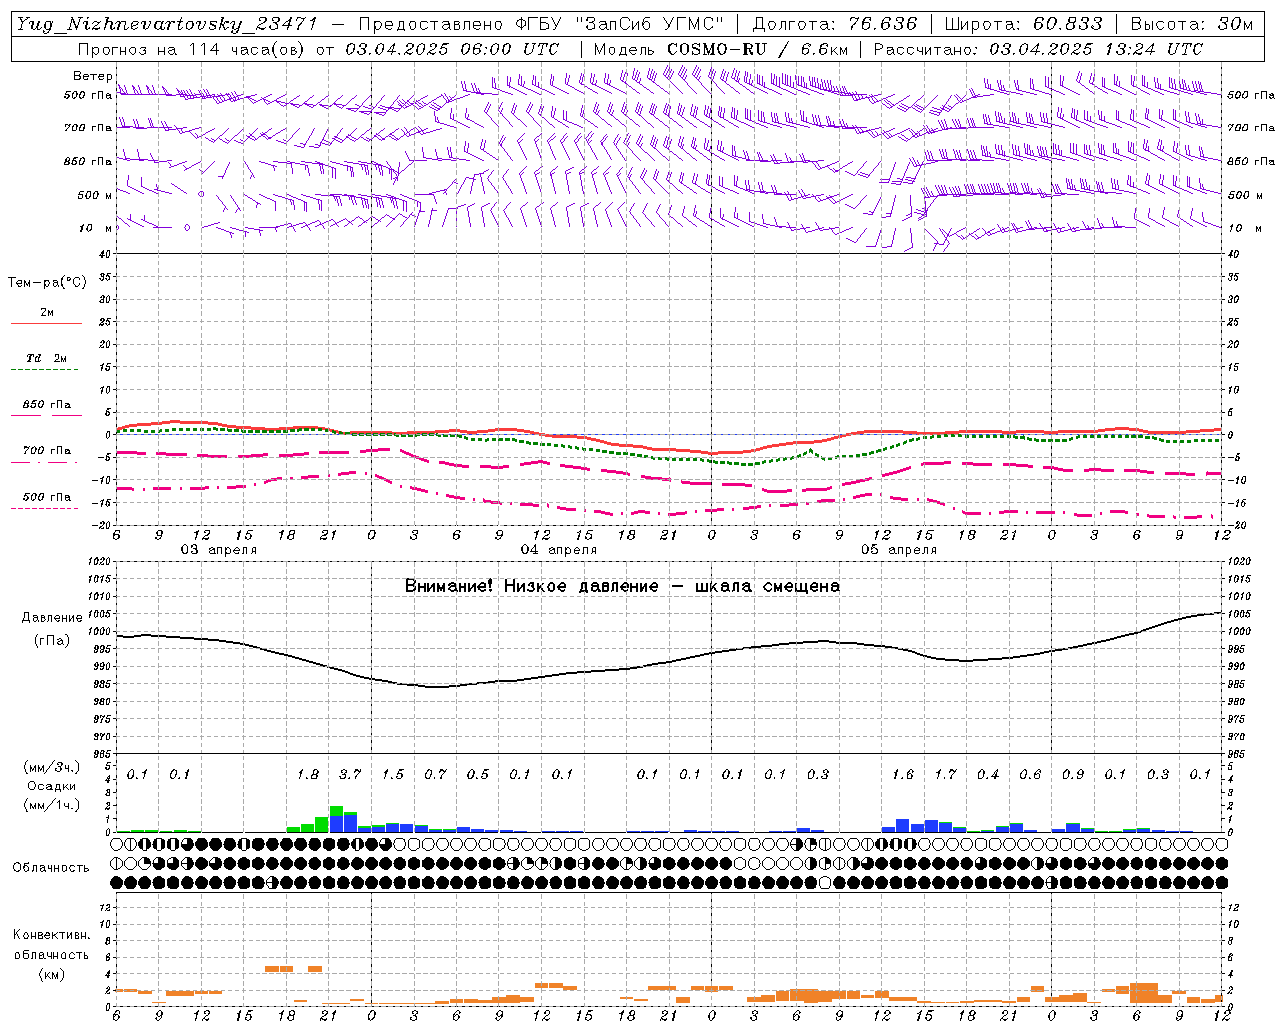Click the 0.4 precipitation value
1280x1024 pixels.
(x=988, y=774)
